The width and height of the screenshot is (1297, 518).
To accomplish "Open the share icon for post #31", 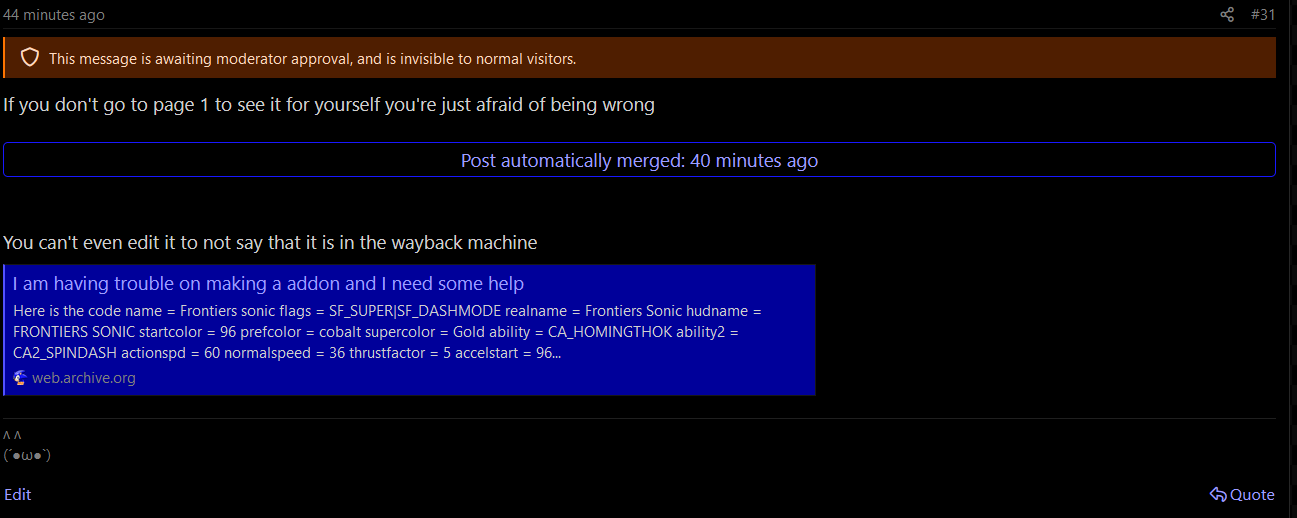I will click(1227, 14).
